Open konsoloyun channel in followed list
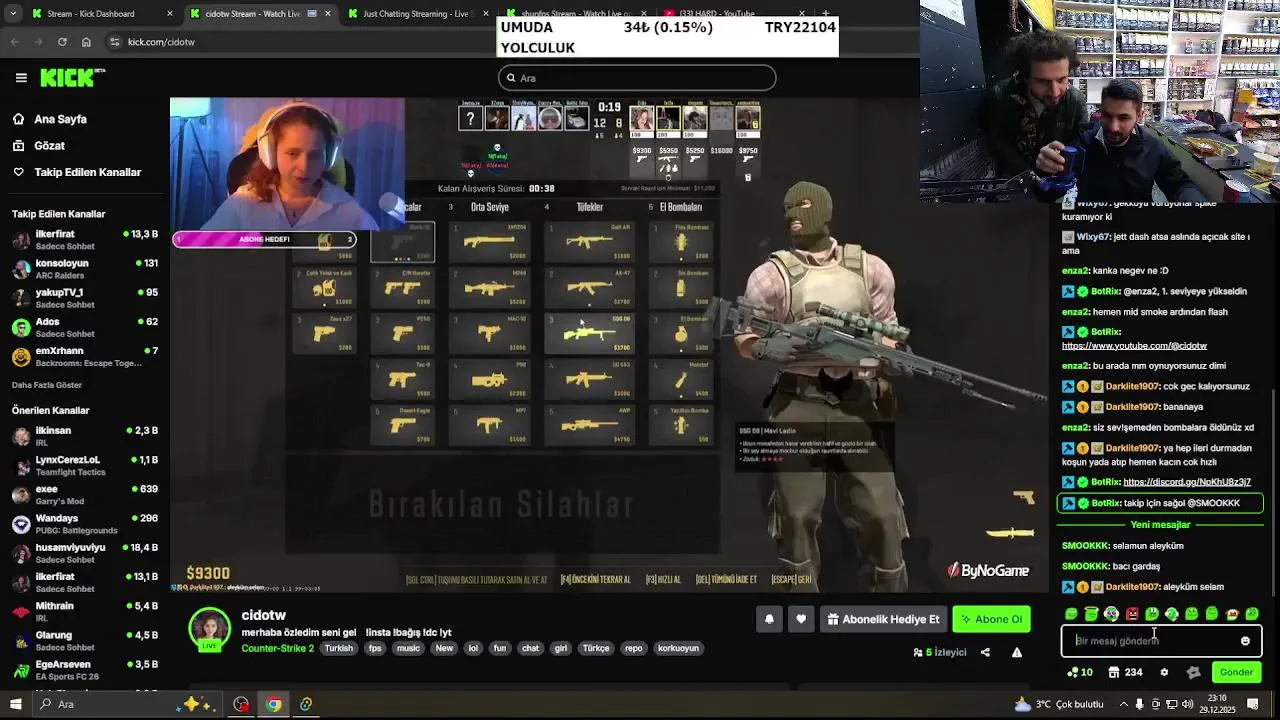Screen dimensions: 1280x720 click(x=85, y=268)
